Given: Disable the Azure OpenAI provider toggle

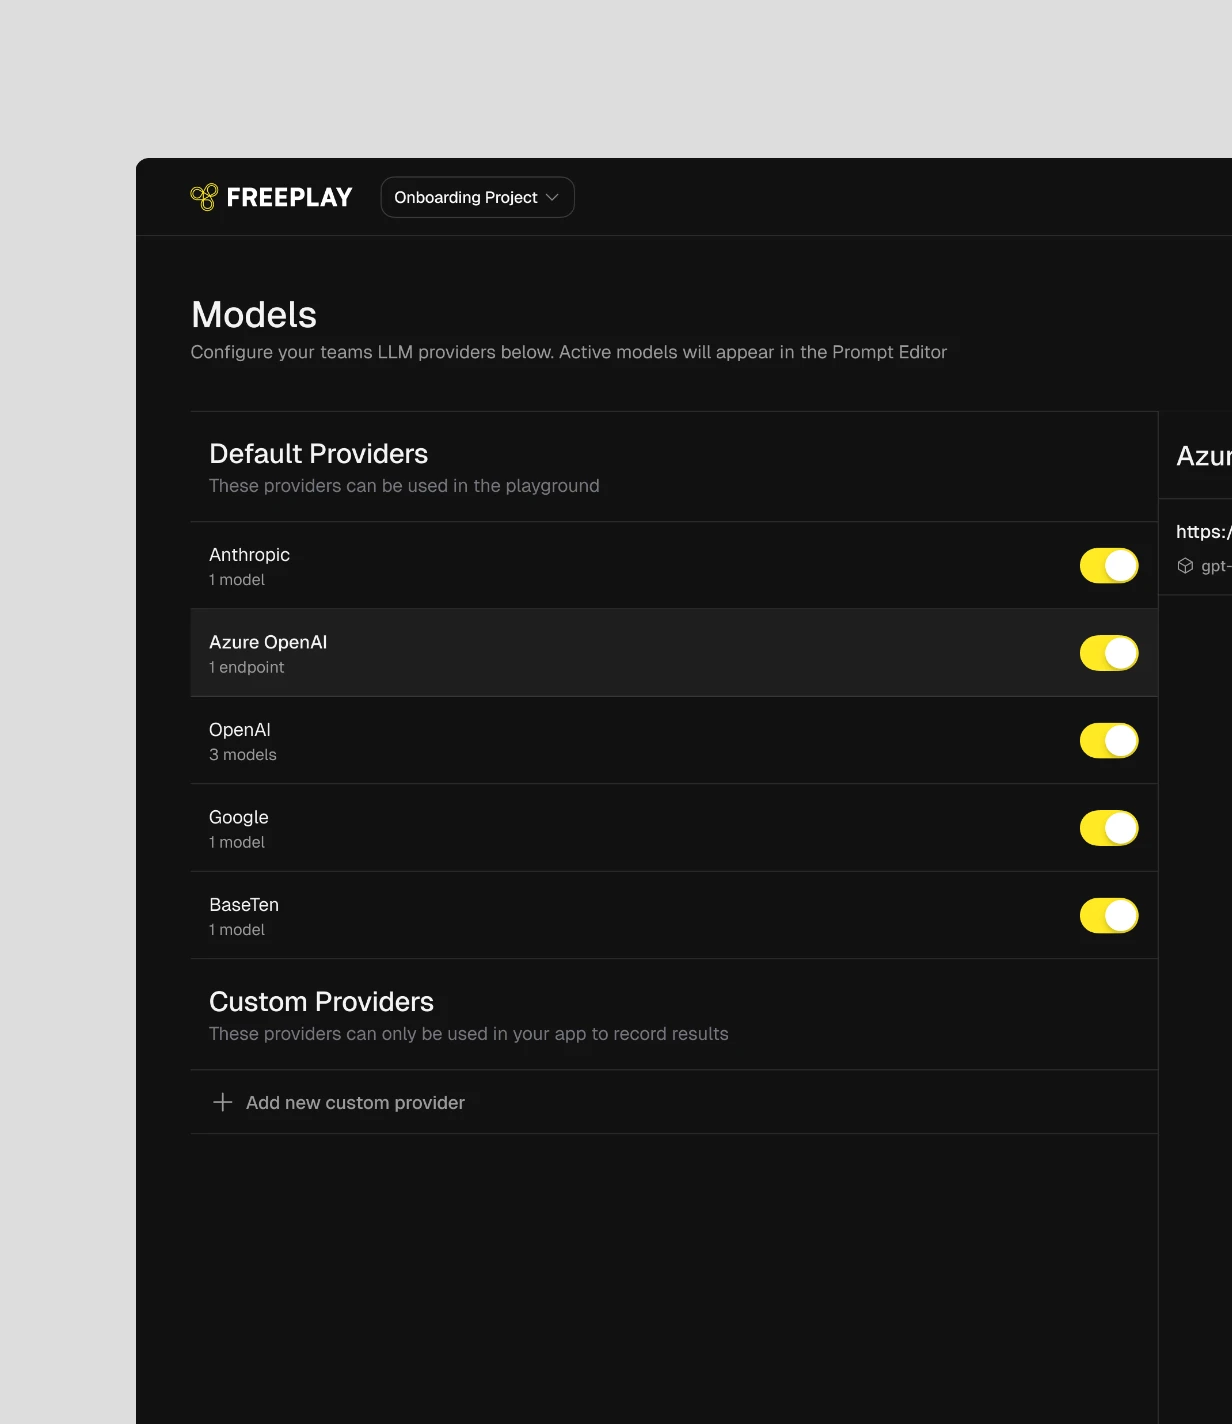Looking at the screenshot, I should point(1109,653).
